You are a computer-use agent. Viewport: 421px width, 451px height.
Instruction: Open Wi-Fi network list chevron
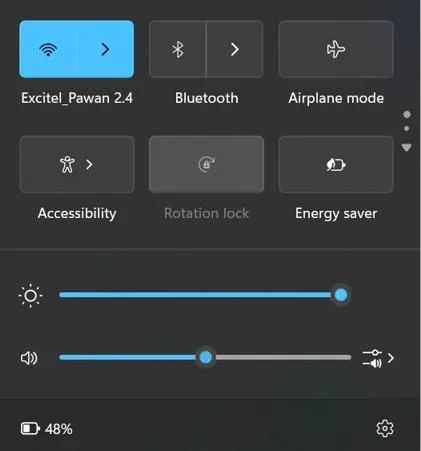pyautogui.click(x=105, y=49)
